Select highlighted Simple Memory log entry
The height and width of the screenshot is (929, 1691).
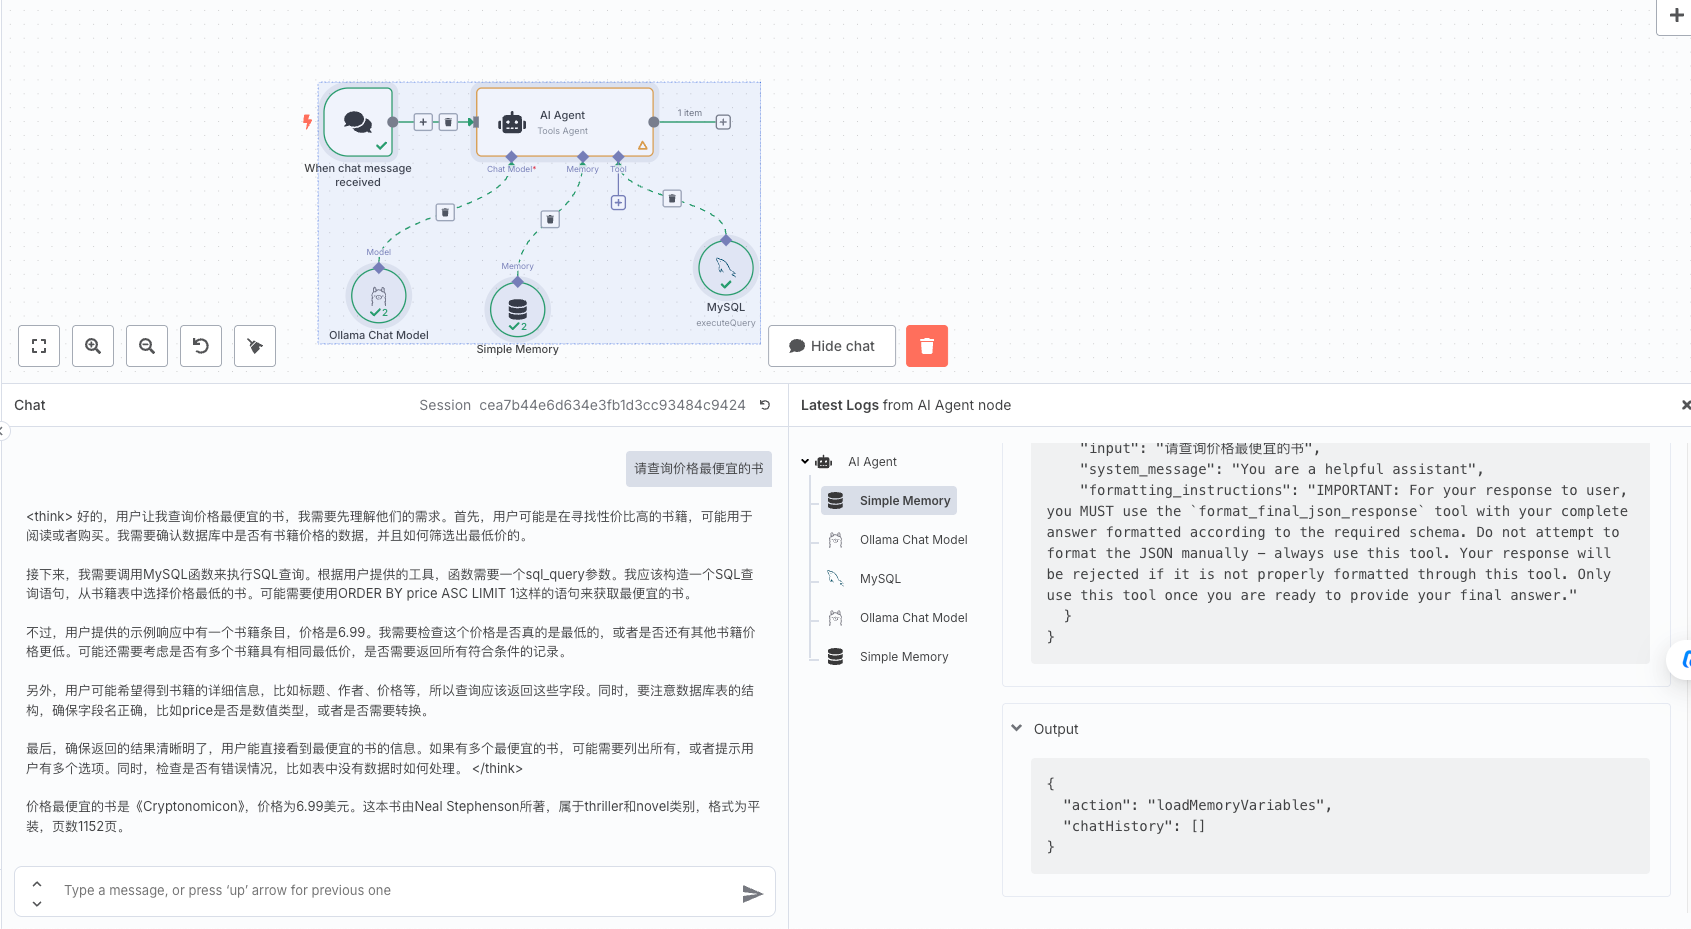point(904,501)
